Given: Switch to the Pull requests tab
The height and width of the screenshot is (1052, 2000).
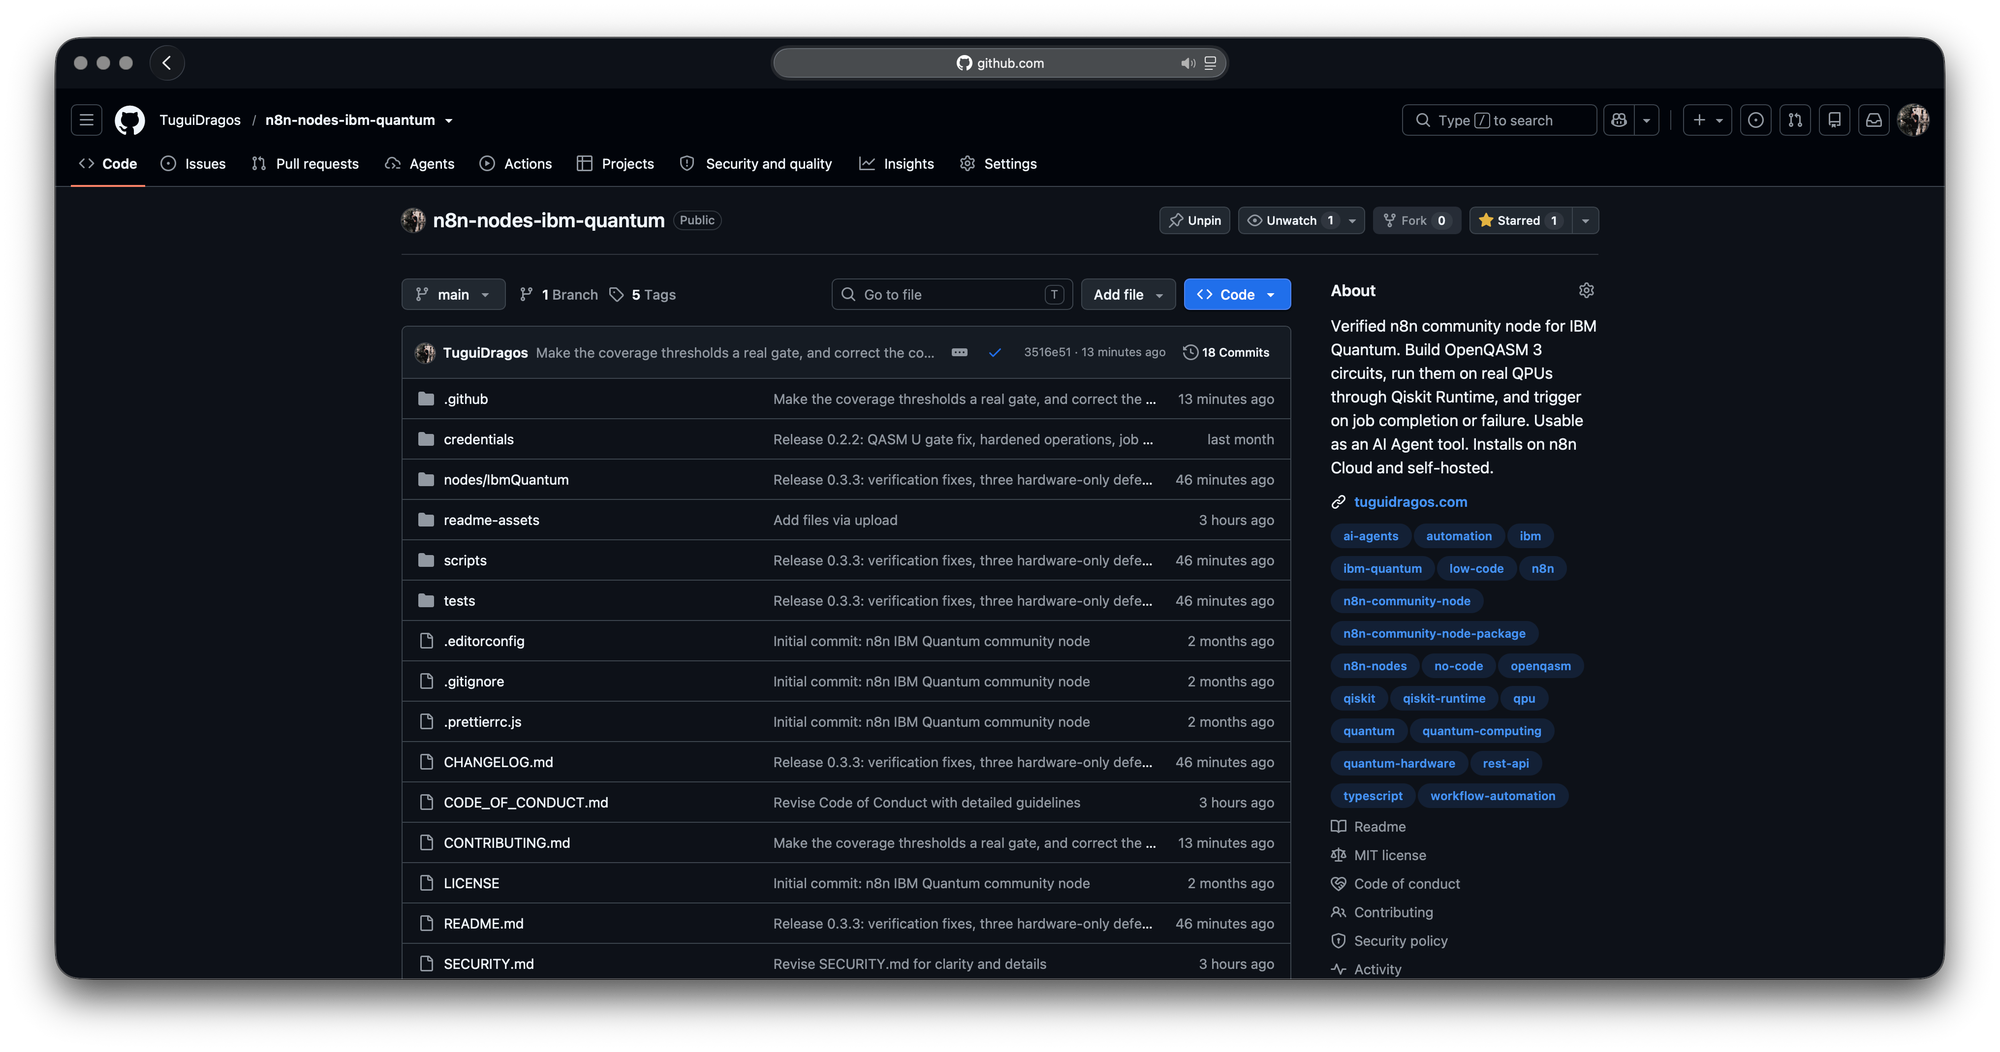Looking at the screenshot, I should point(305,164).
